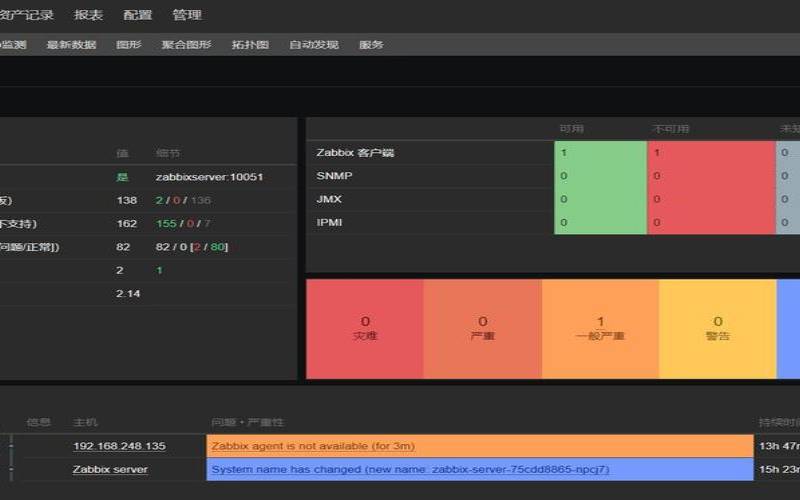The width and height of the screenshot is (800, 500).
Task: Go to 服务 submenu
Action: pyautogui.click(x=371, y=45)
